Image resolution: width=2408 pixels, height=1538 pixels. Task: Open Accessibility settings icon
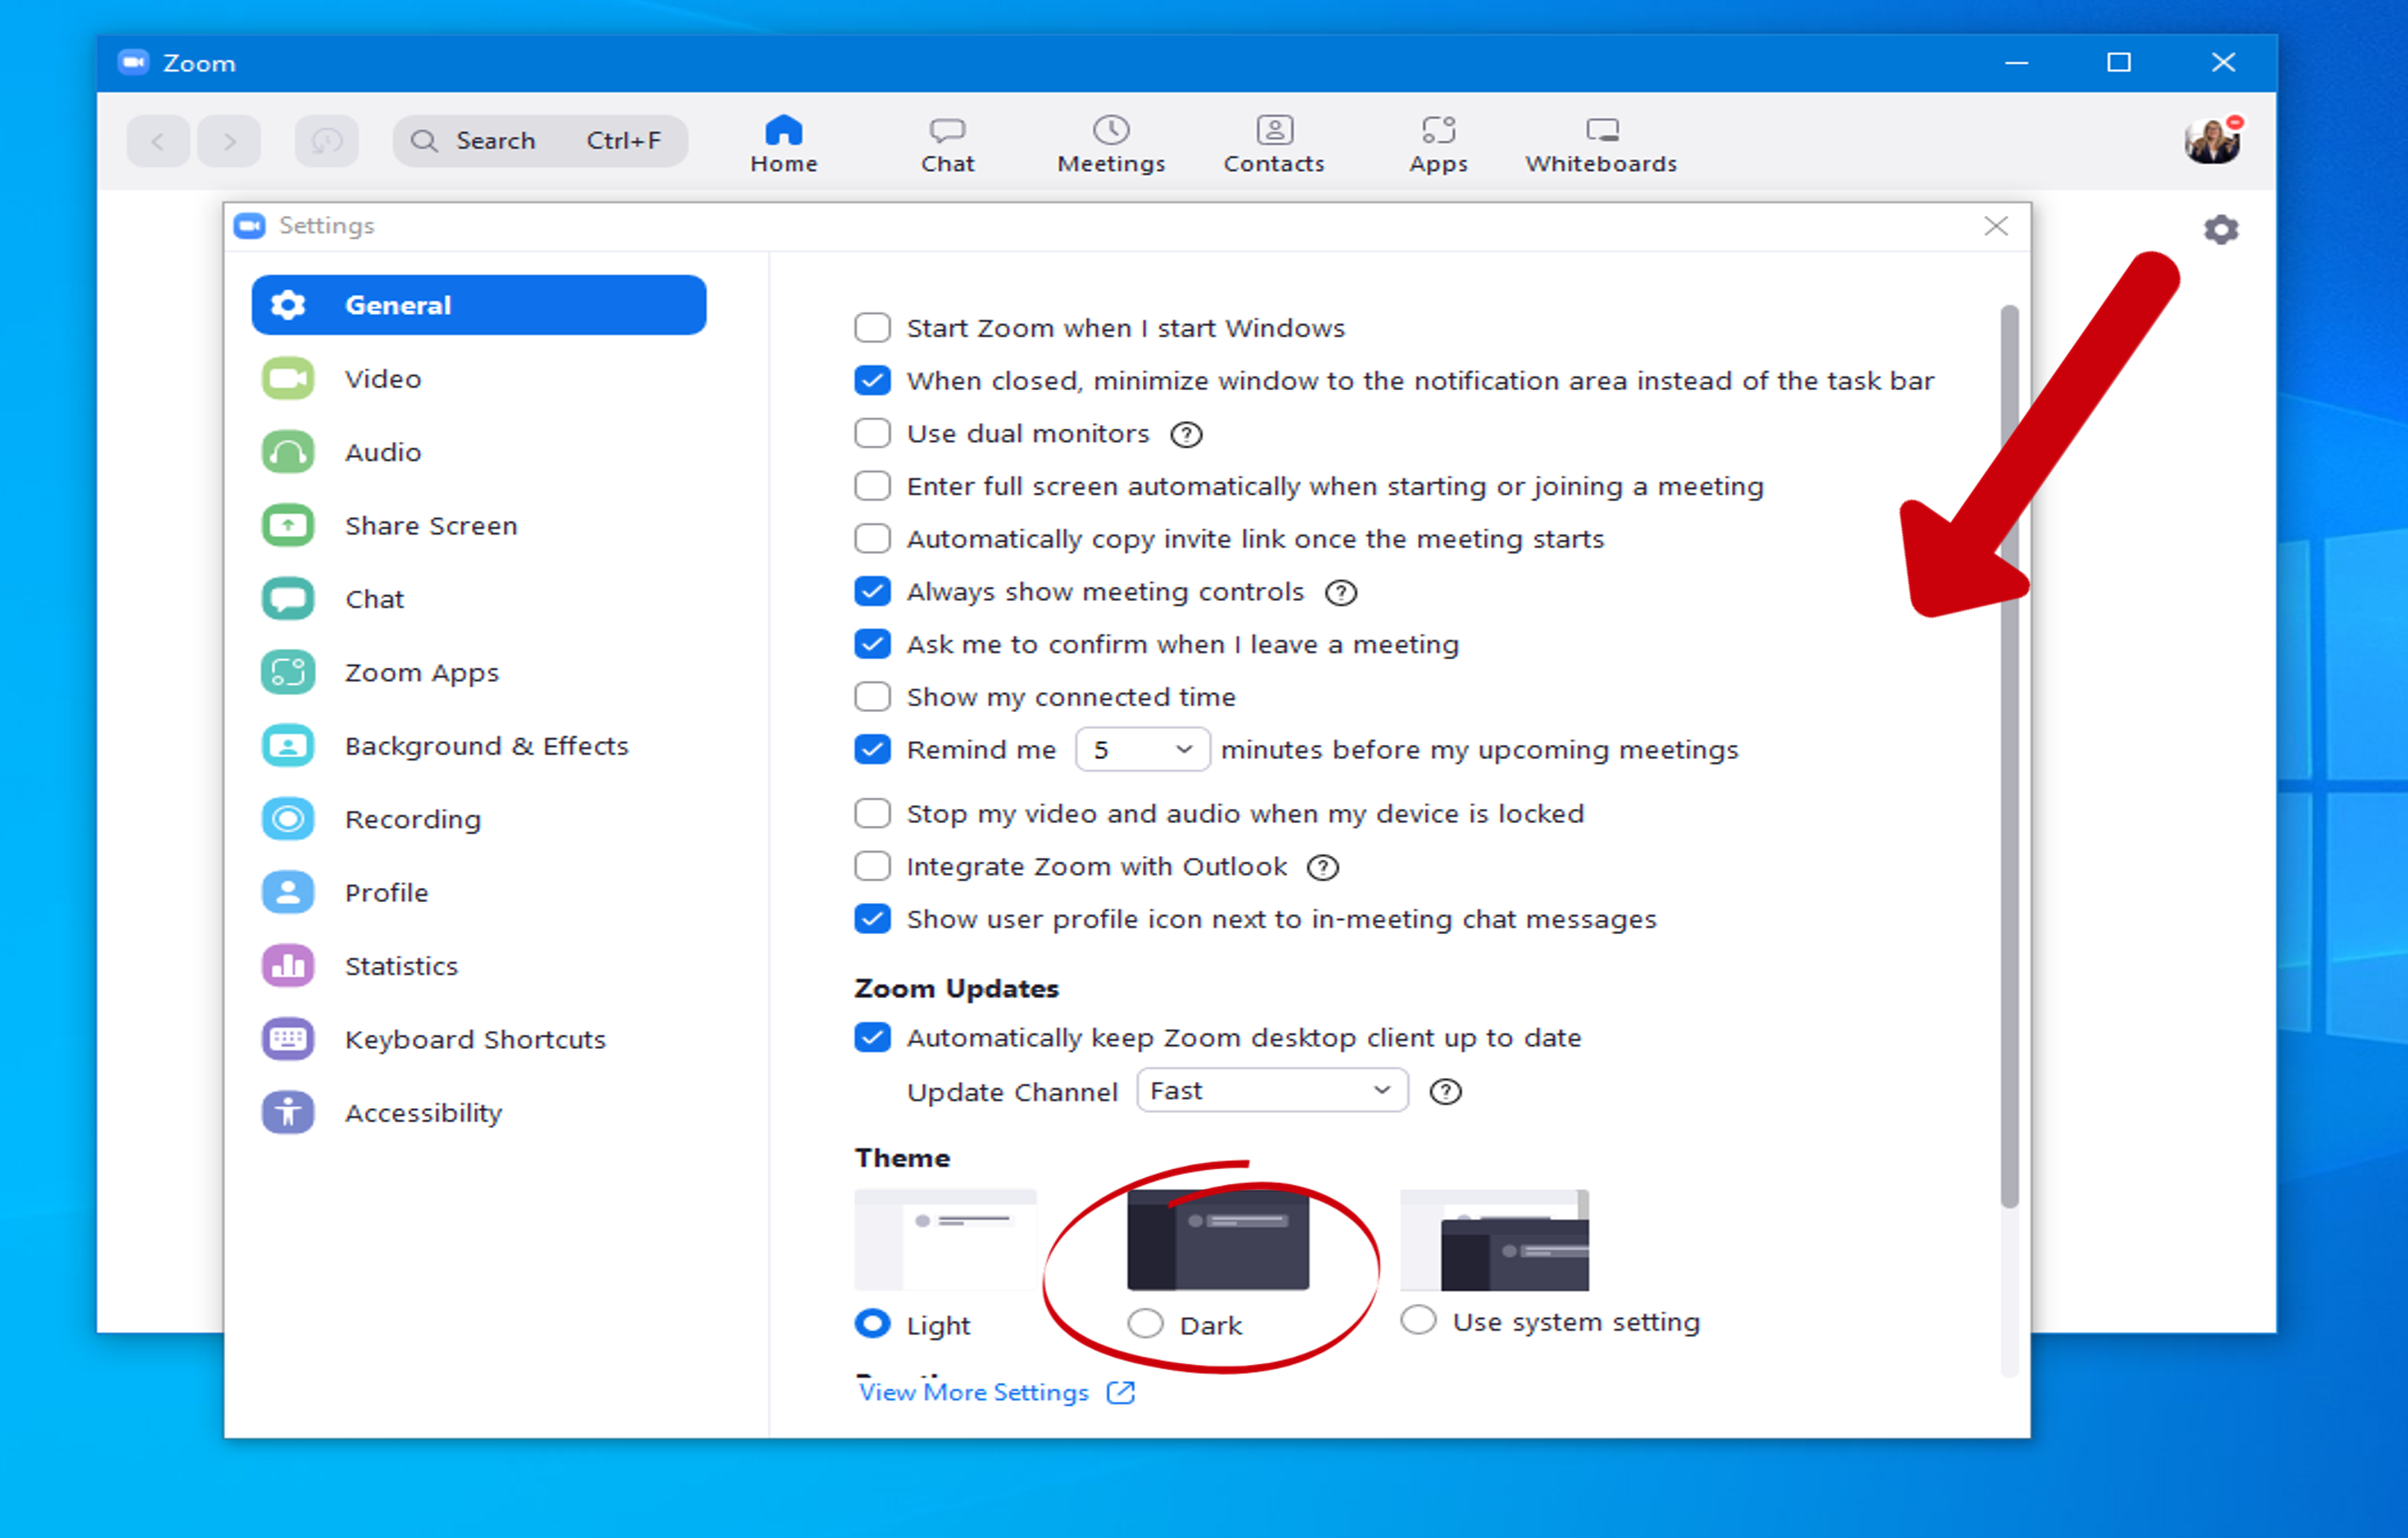288,1112
